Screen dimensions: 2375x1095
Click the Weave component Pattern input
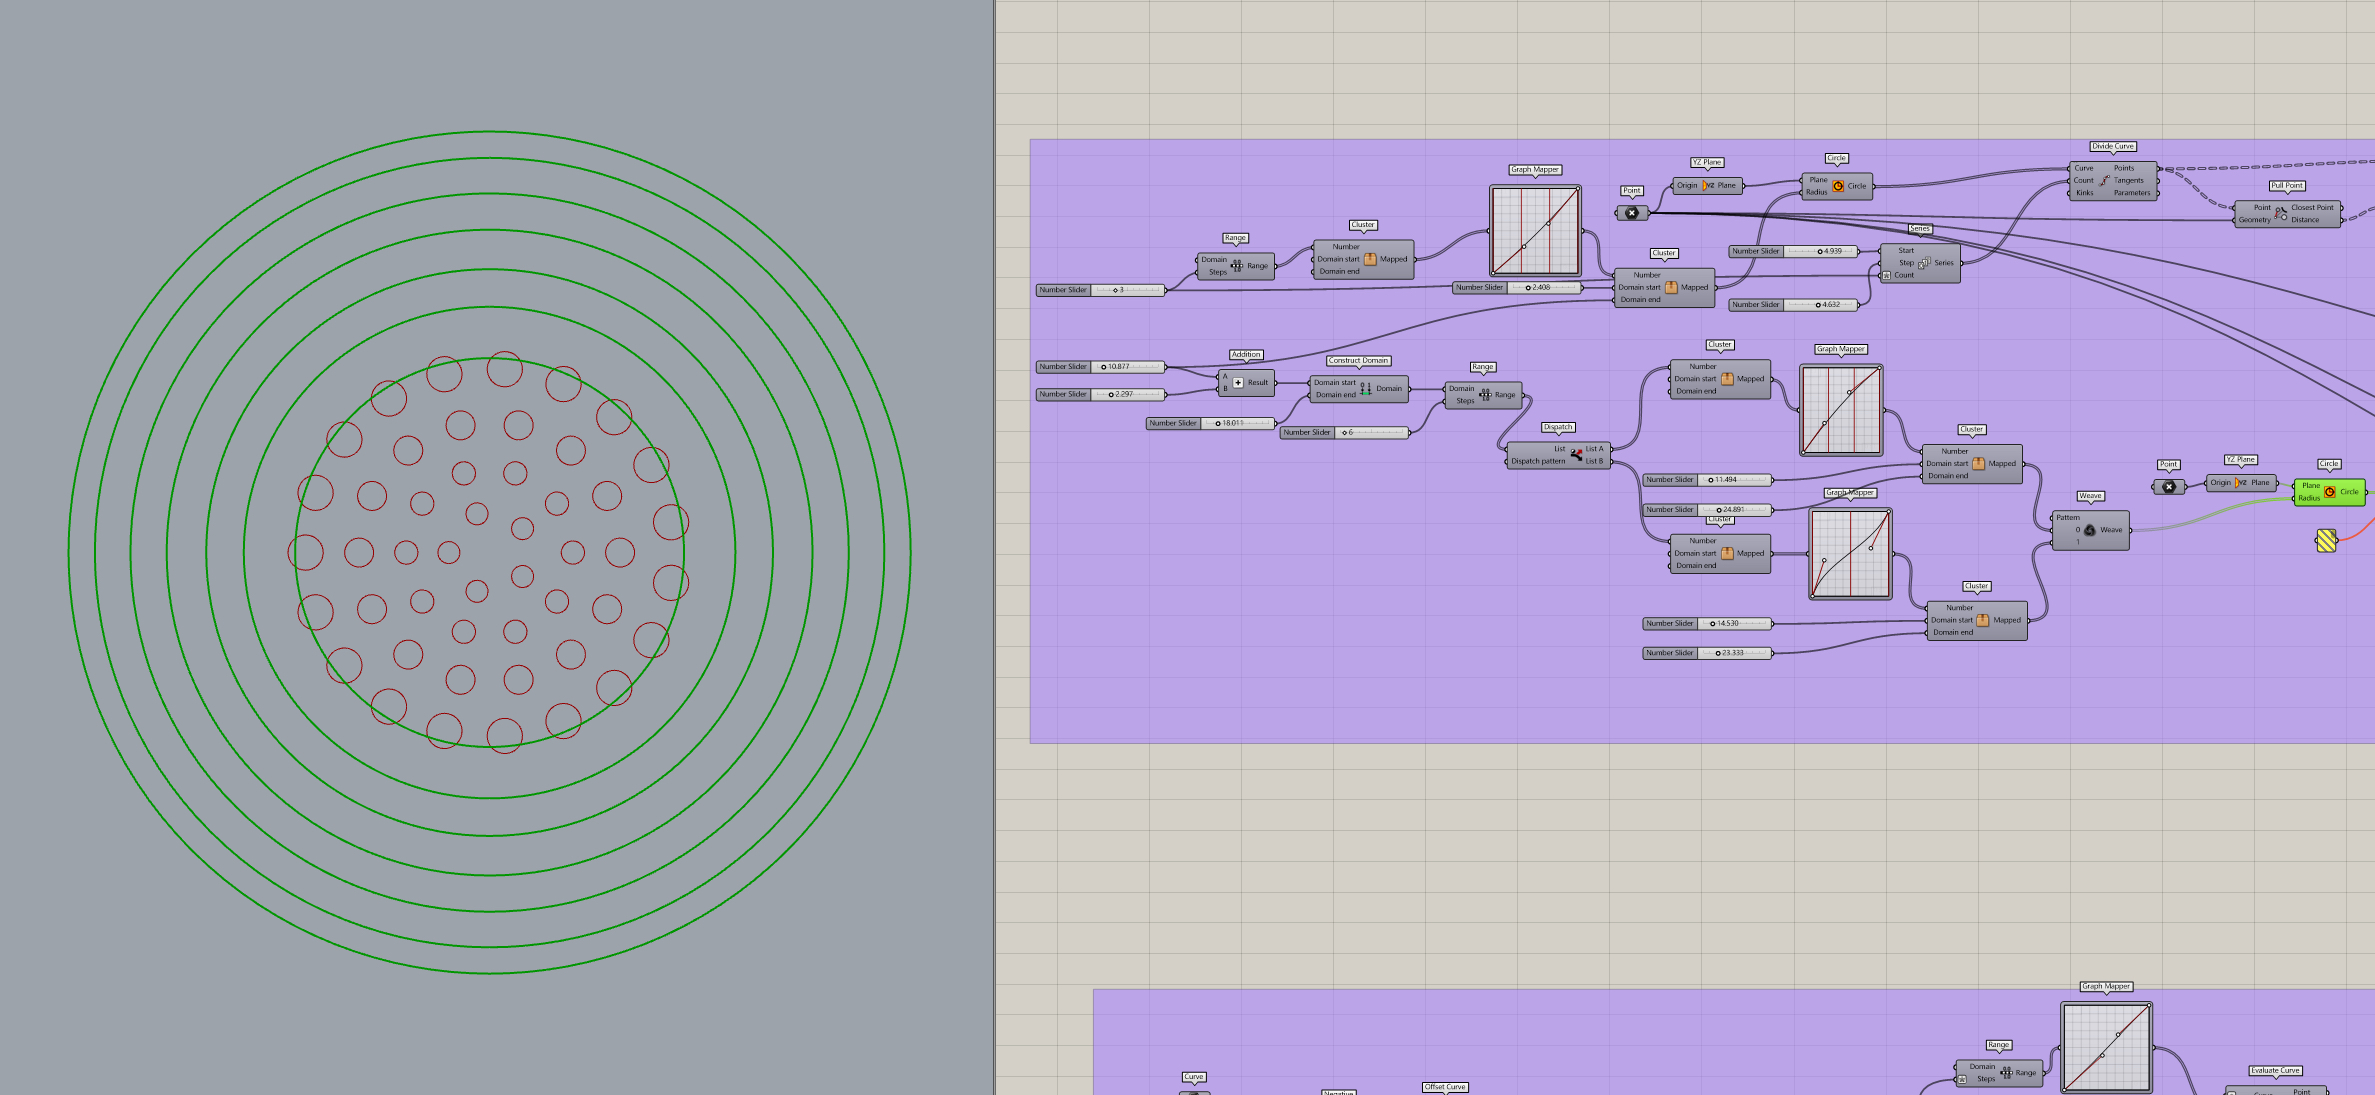pyautogui.click(x=2067, y=518)
